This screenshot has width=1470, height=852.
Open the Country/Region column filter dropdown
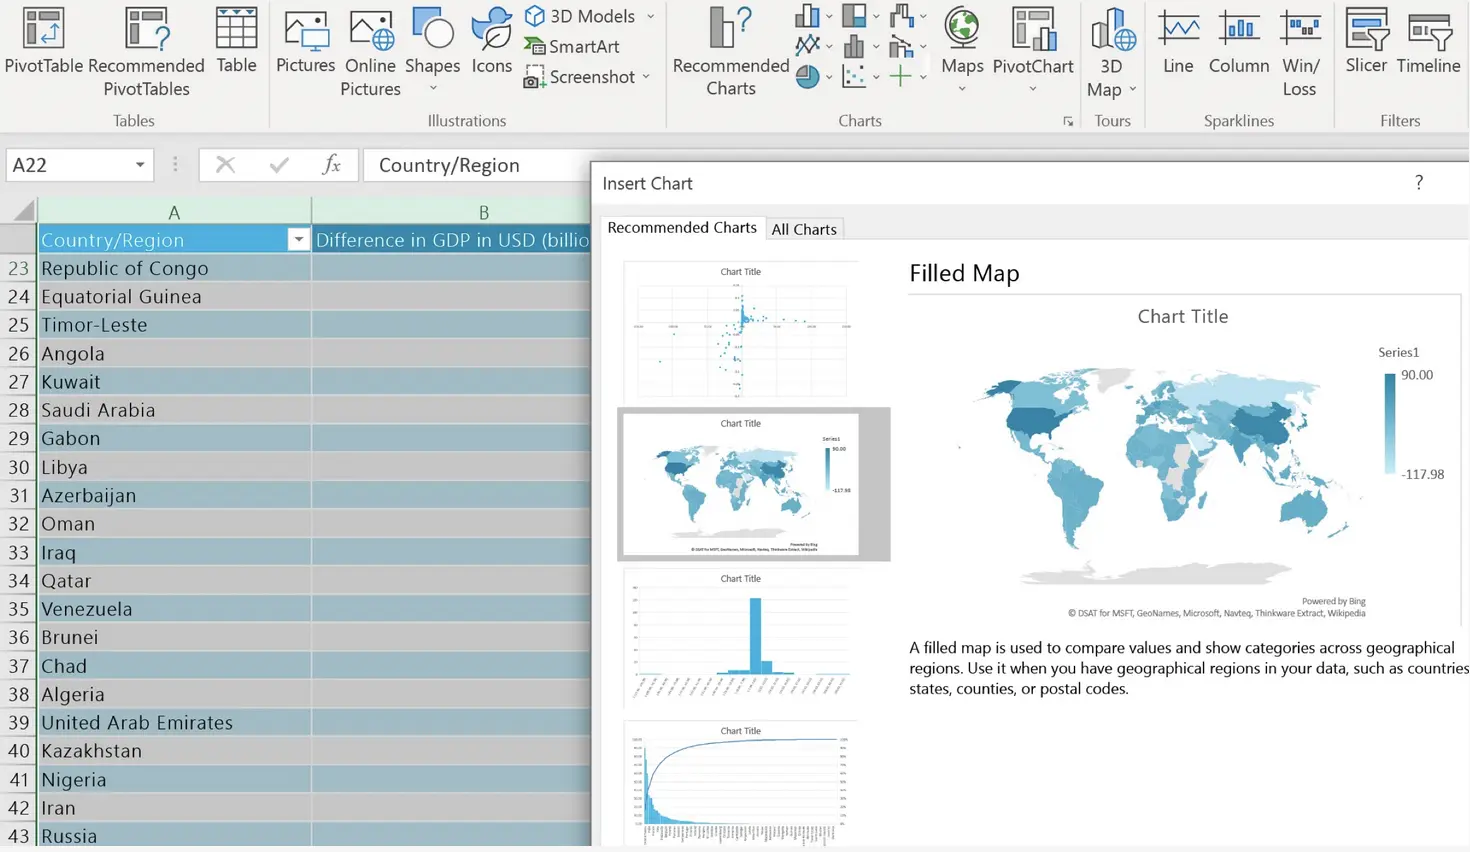(298, 240)
